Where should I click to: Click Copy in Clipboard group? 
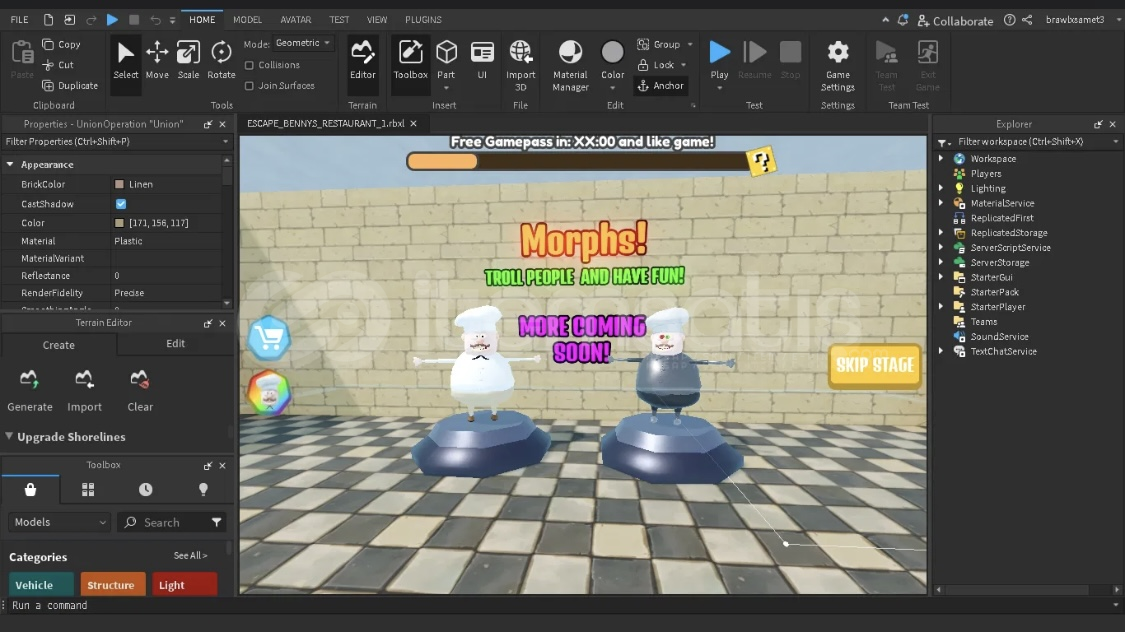click(62, 44)
